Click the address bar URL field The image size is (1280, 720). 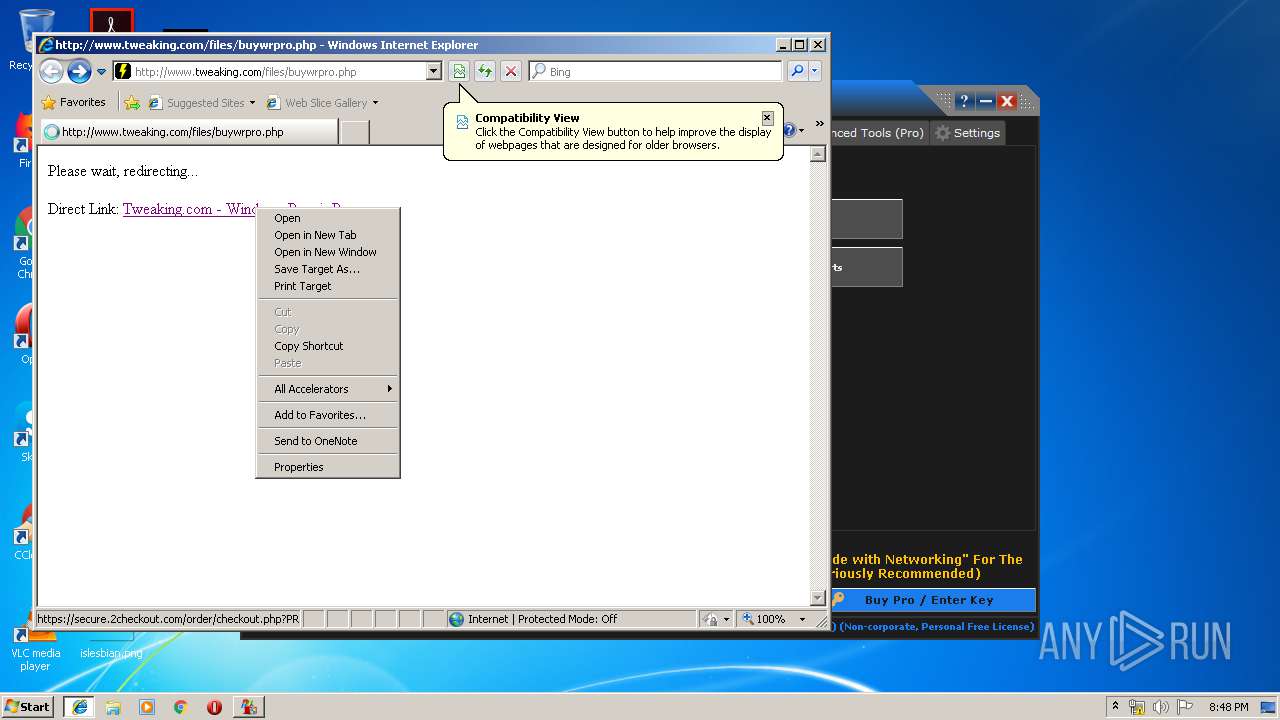[x=279, y=71]
